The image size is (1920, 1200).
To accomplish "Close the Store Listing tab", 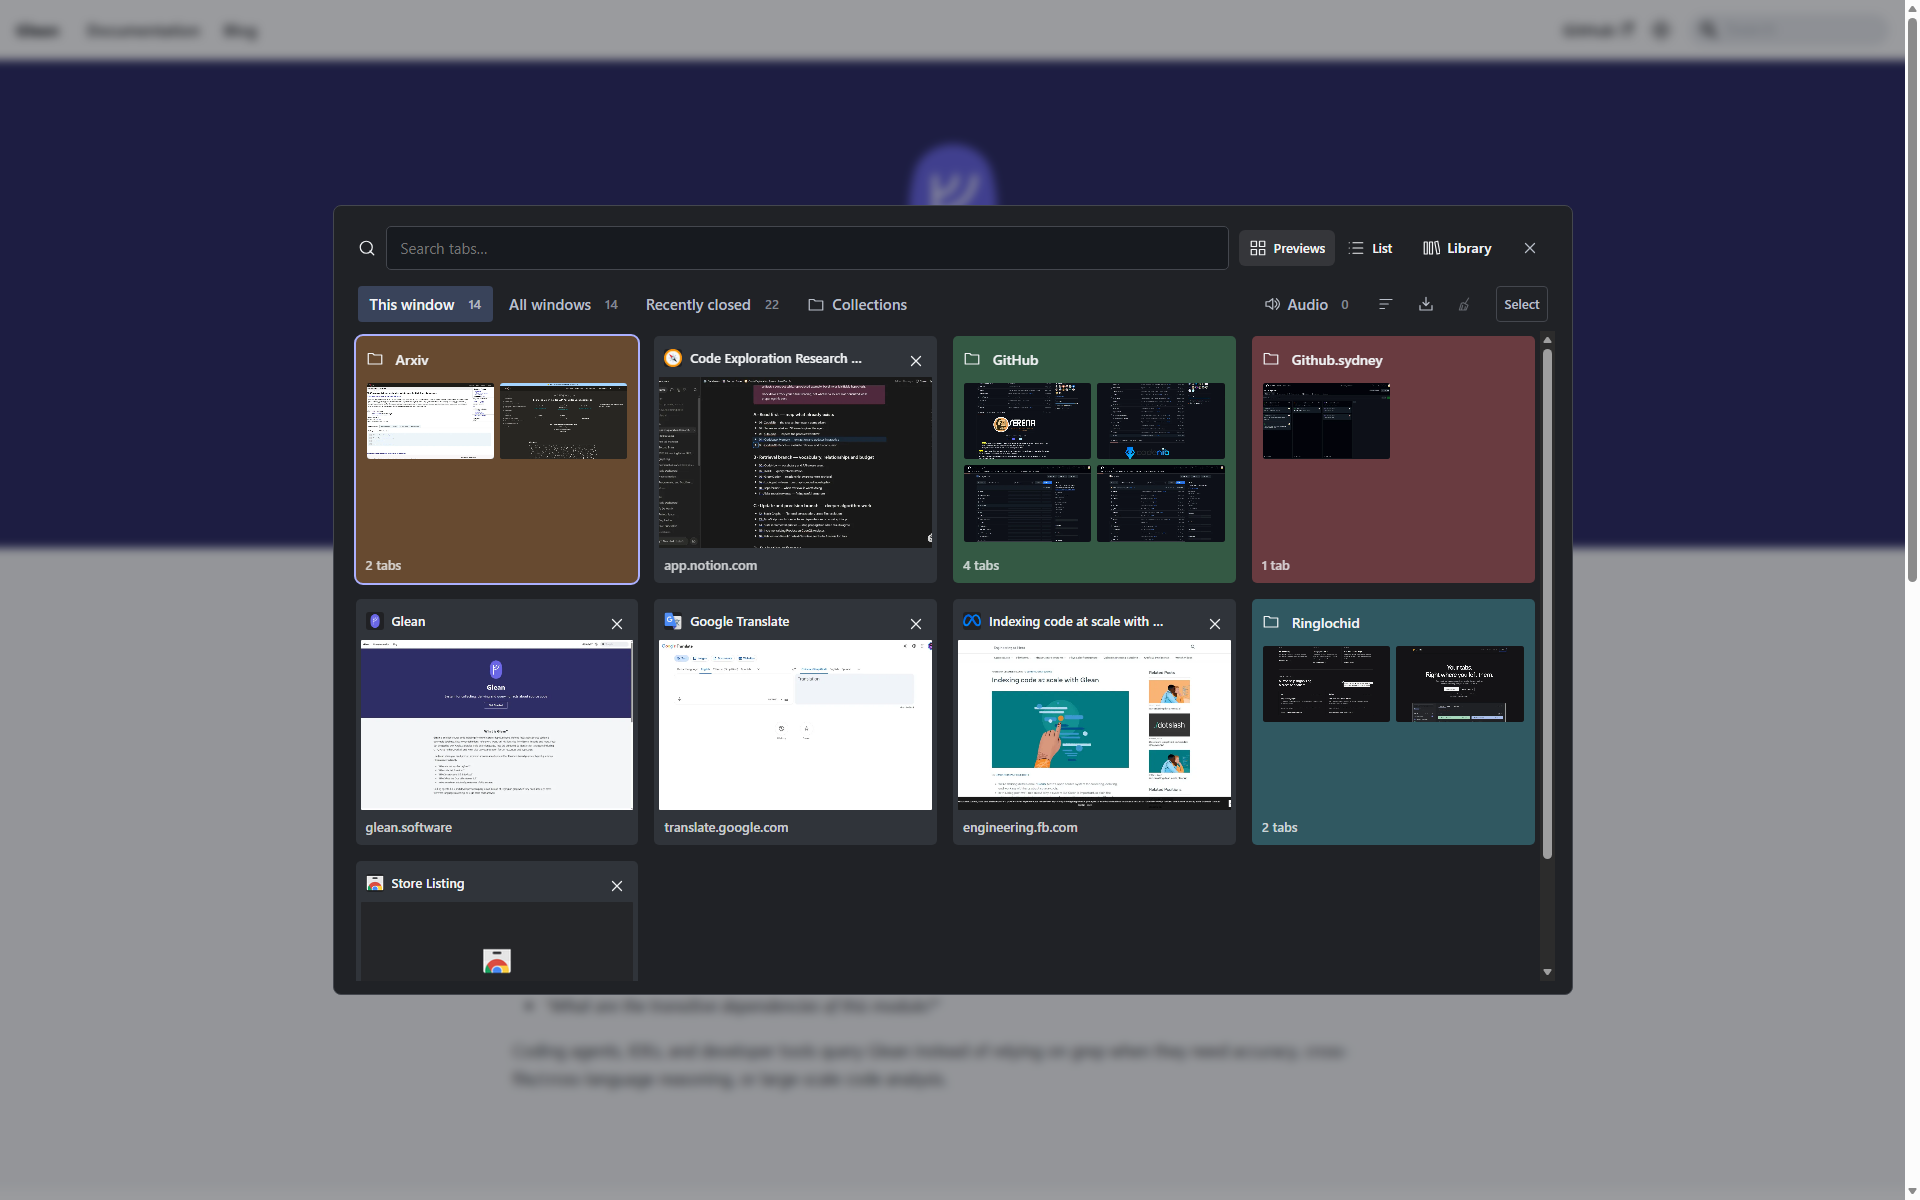I will 617,885.
